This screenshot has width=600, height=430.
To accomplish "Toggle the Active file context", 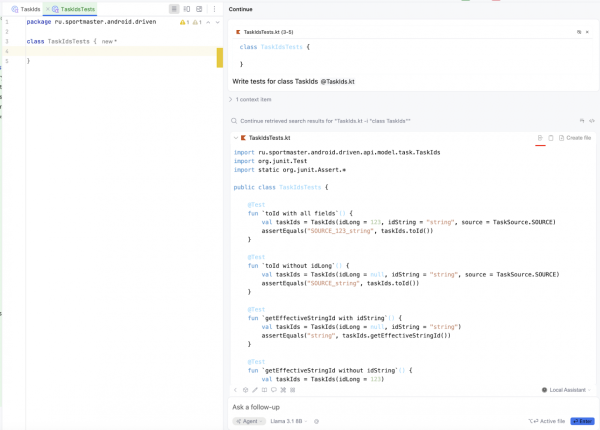I will 547,421.
